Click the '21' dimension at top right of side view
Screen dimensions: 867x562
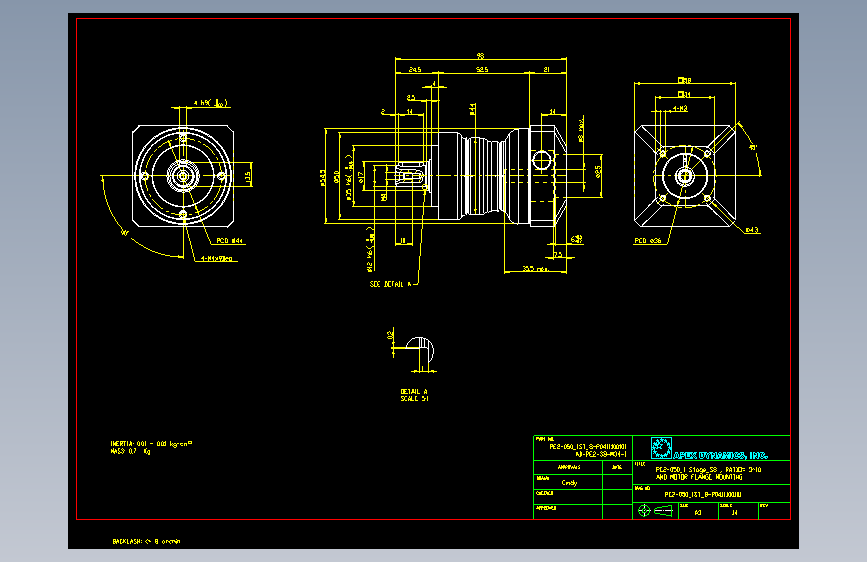546,70
